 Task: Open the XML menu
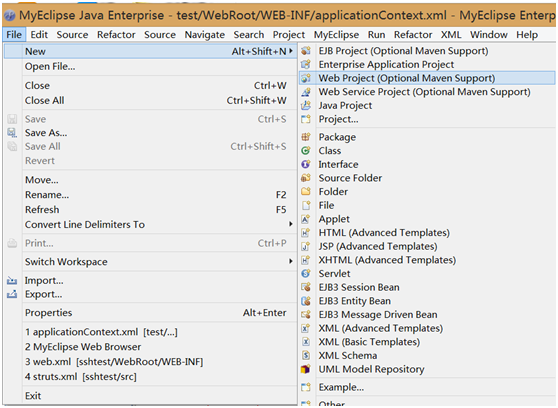click(451, 35)
